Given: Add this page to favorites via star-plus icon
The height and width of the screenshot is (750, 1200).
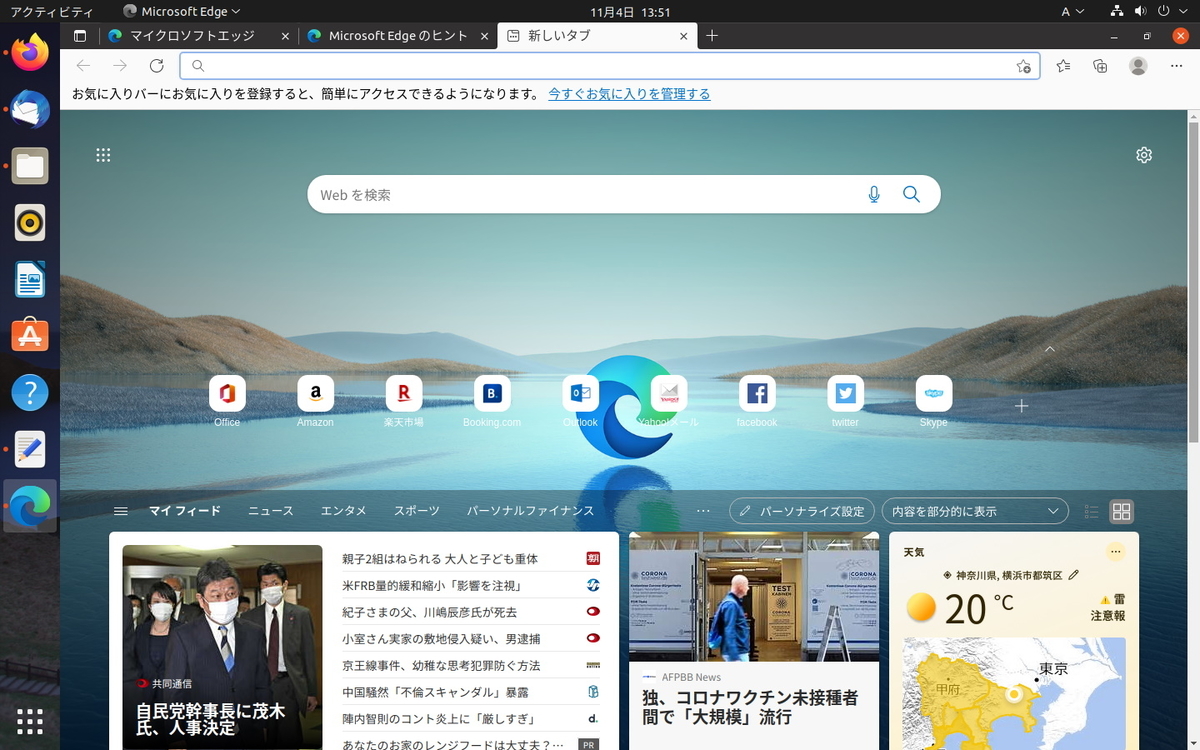Looking at the screenshot, I should tap(1023, 66).
